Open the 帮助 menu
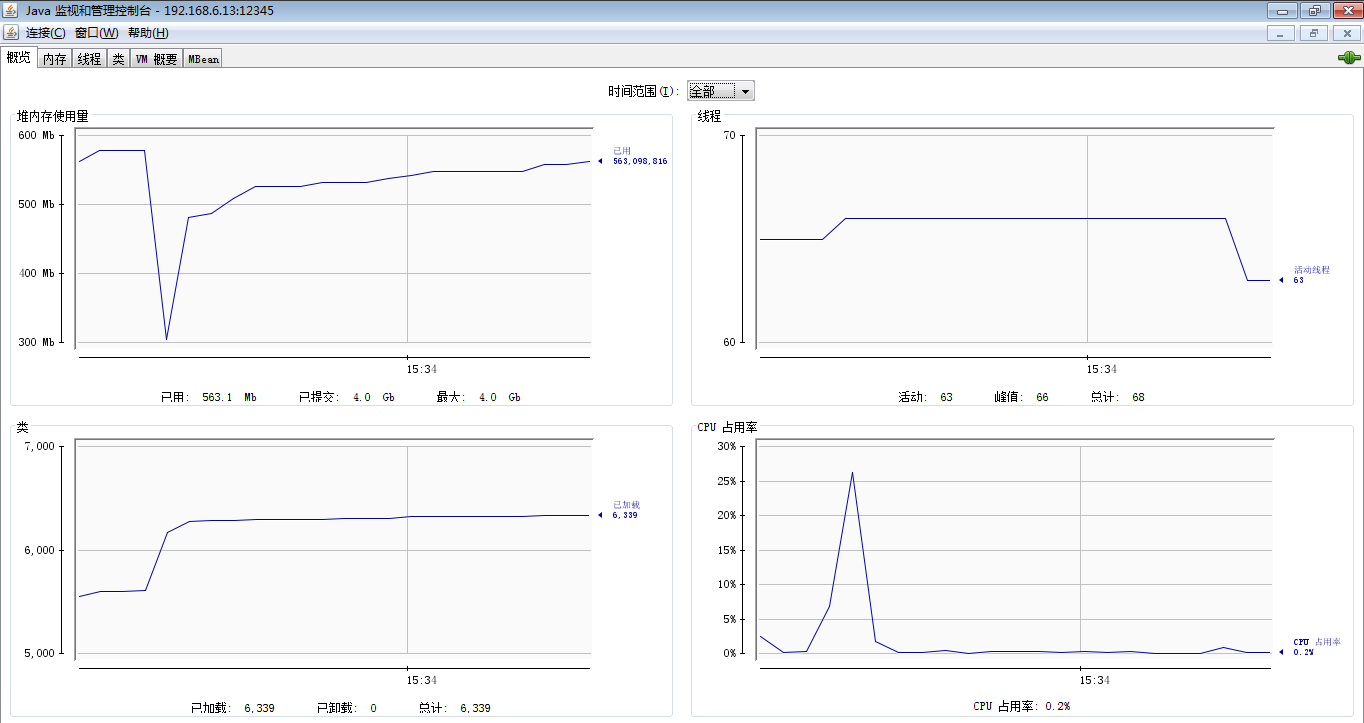Screen dimensions: 1364x723 pos(148,33)
